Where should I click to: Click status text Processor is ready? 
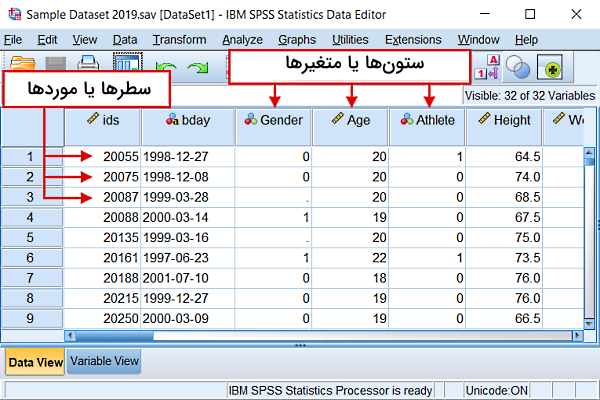pos(331,390)
